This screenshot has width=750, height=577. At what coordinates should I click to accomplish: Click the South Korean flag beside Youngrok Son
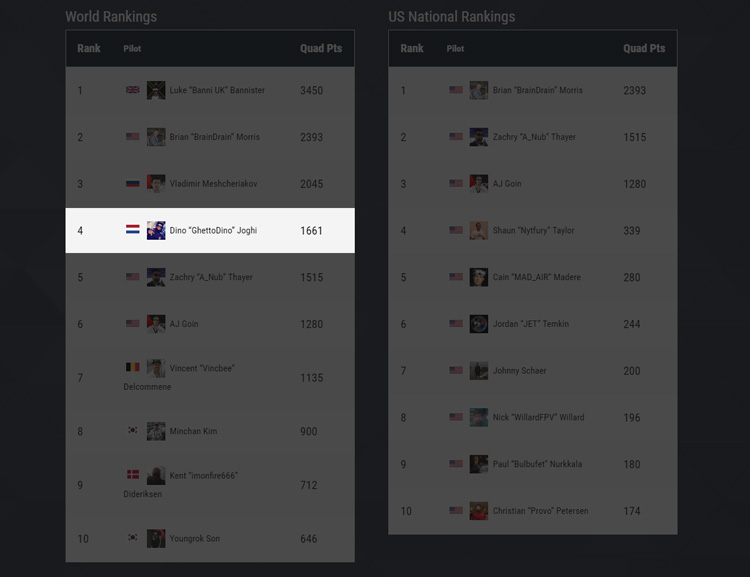coord(132,538)
